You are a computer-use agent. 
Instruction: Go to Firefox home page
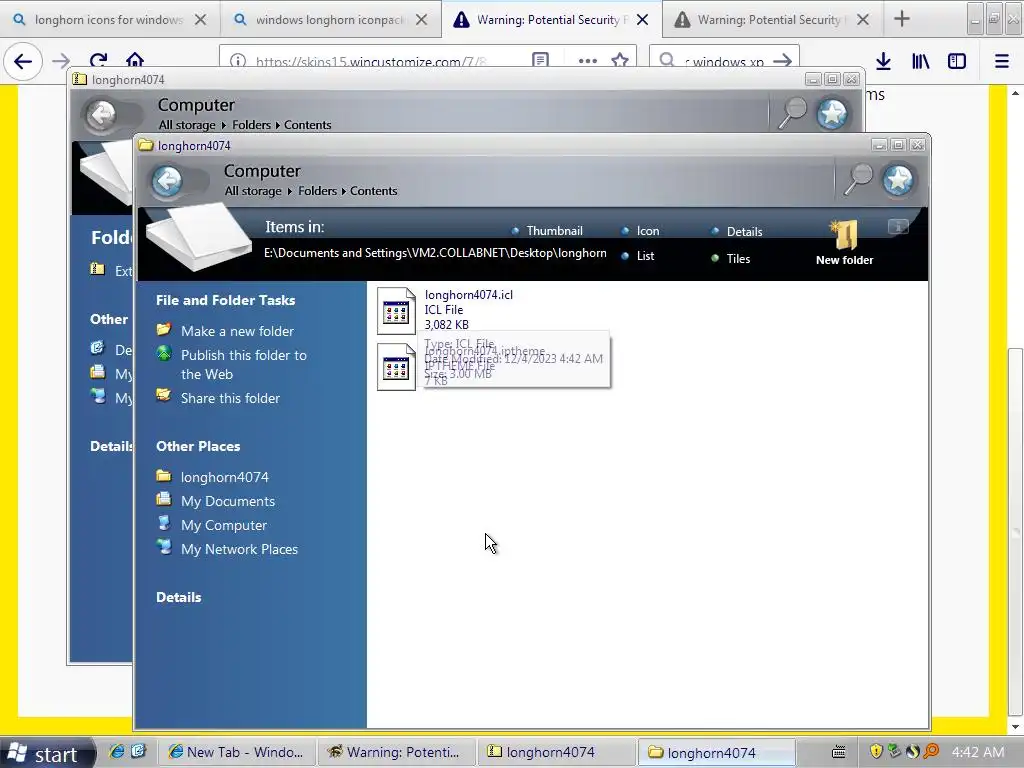(x=135, y=61)
